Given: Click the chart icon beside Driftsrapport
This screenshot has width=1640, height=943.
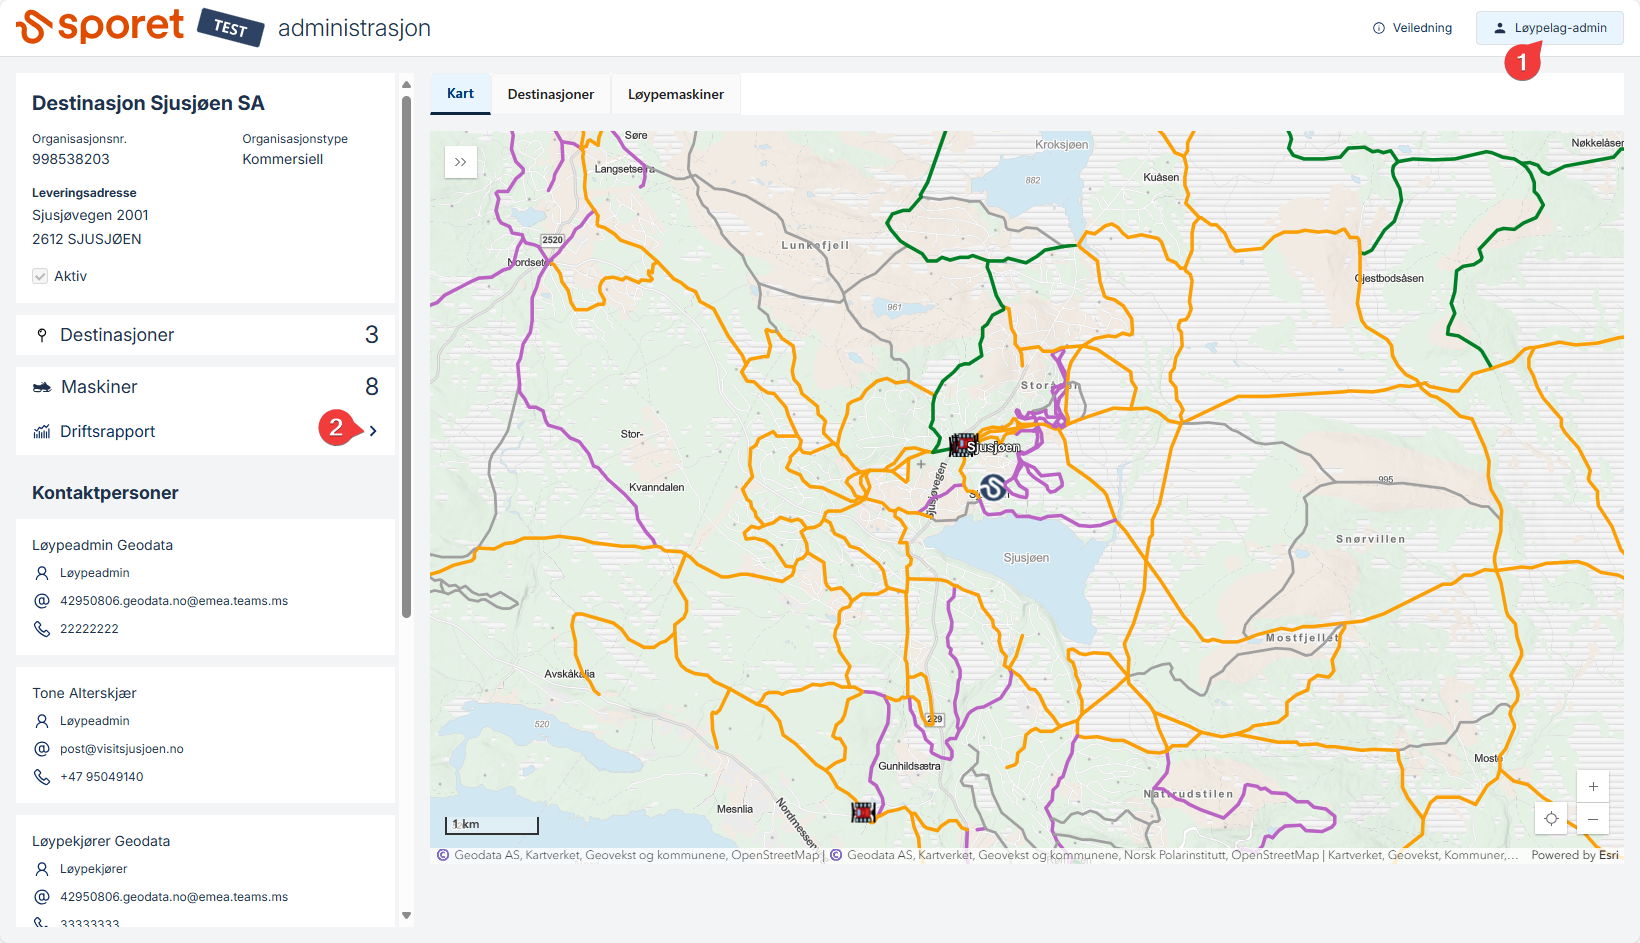Looking at the screenshot, I should pos(42,432).
